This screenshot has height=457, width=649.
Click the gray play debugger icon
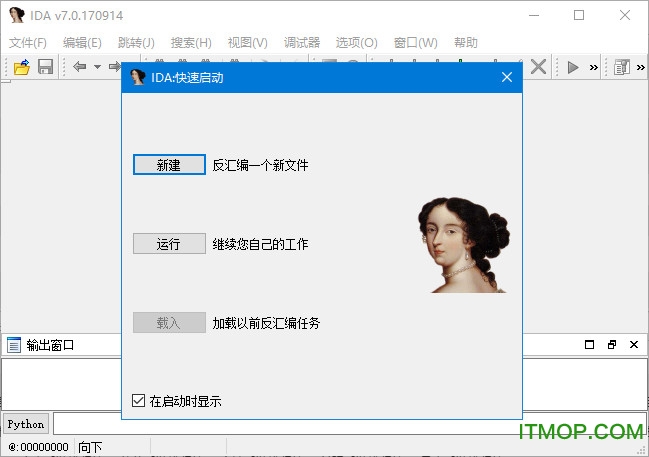pyautogui.click(x=573, y=67)
